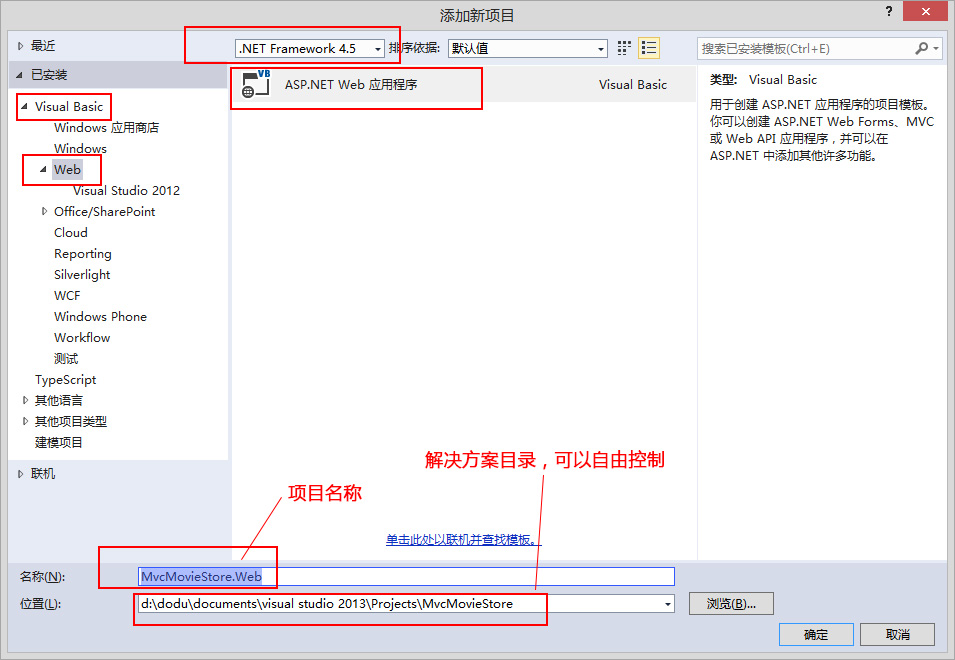The height and width of the screenshot is (660, 955).
Task: Expand the 其他项目类型 node
Action: (25, 421)
